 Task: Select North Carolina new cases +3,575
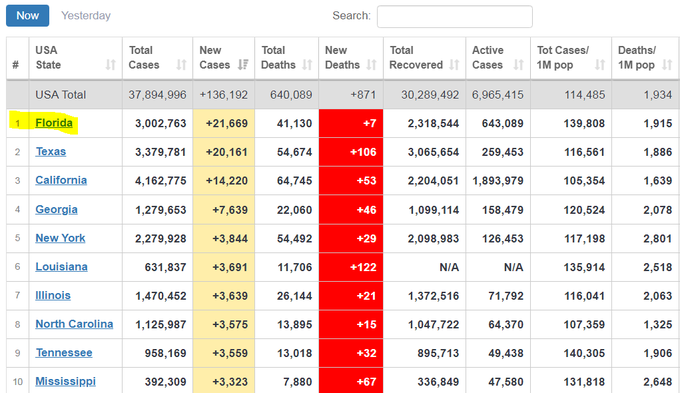click(230, 324)
